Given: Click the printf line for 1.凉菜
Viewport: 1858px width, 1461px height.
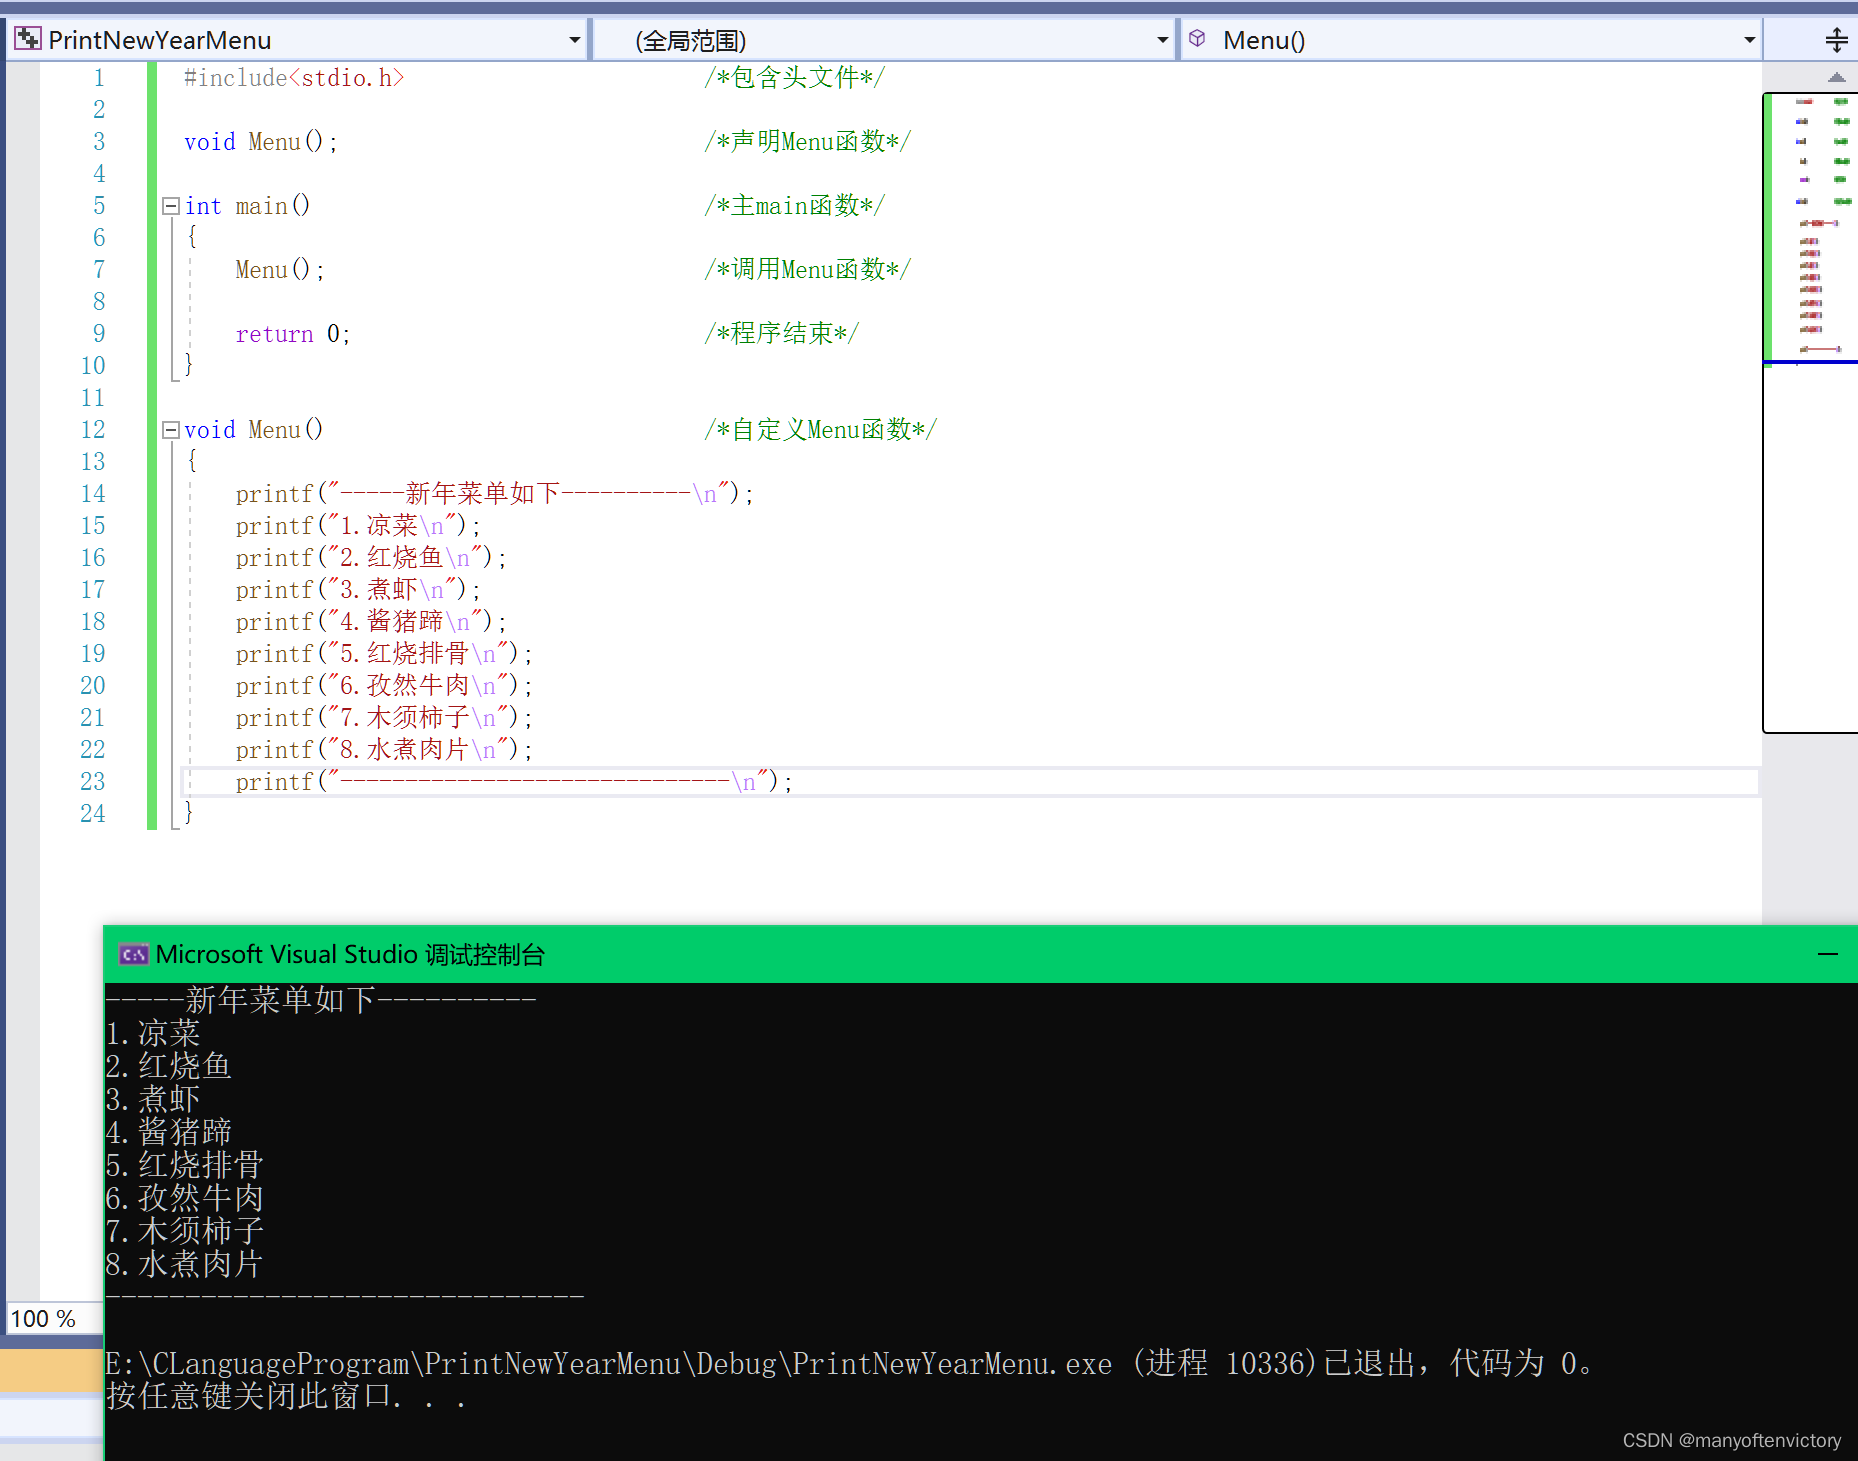Looking at the screenshot, I should 358,526.
